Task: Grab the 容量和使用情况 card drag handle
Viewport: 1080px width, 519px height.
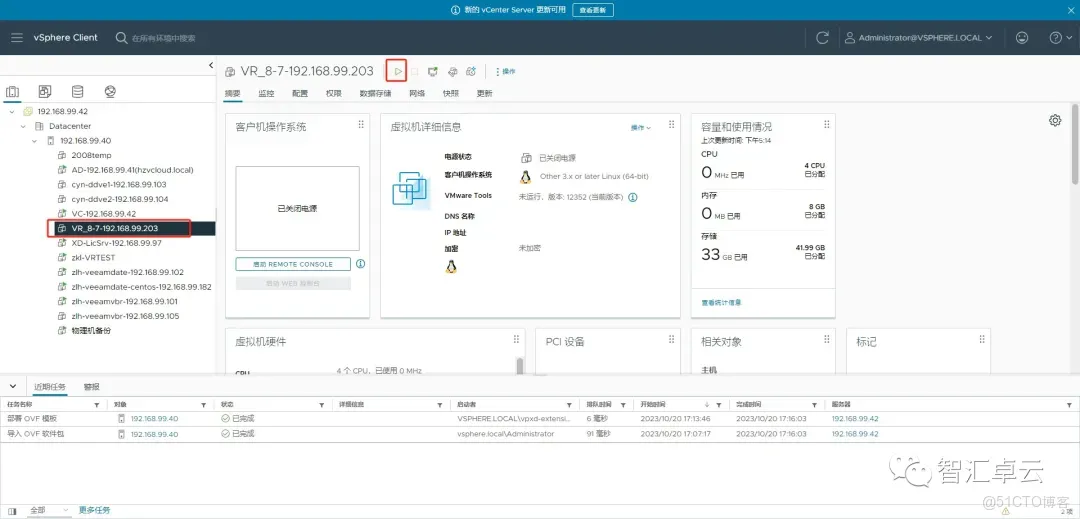Action: 825,125
